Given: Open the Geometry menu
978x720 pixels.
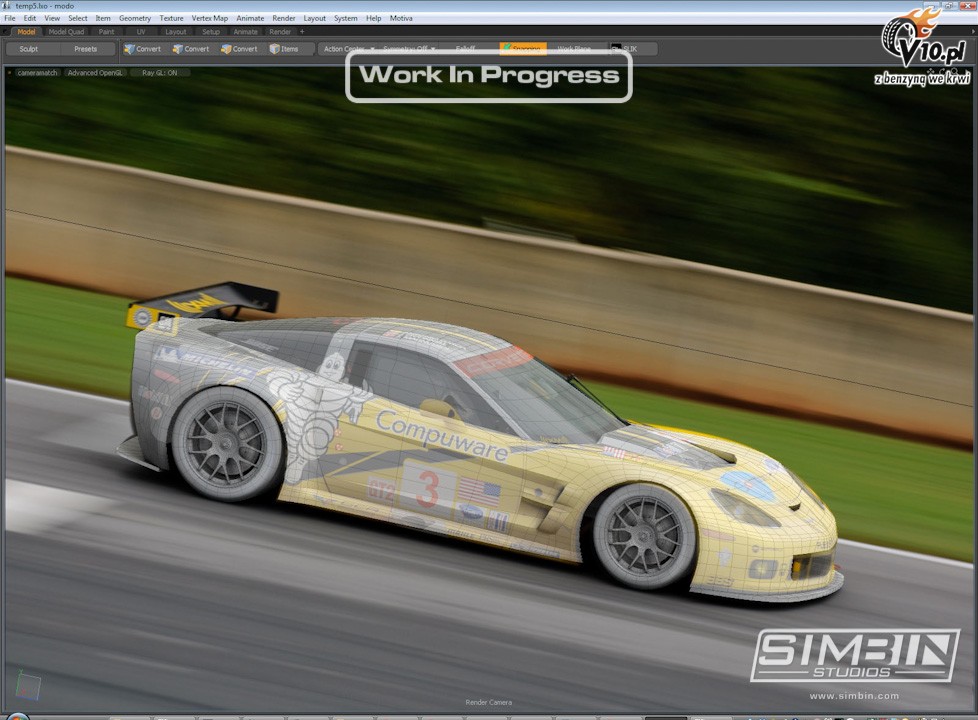Looking at the screenshot, I should [x=135, y=18].
